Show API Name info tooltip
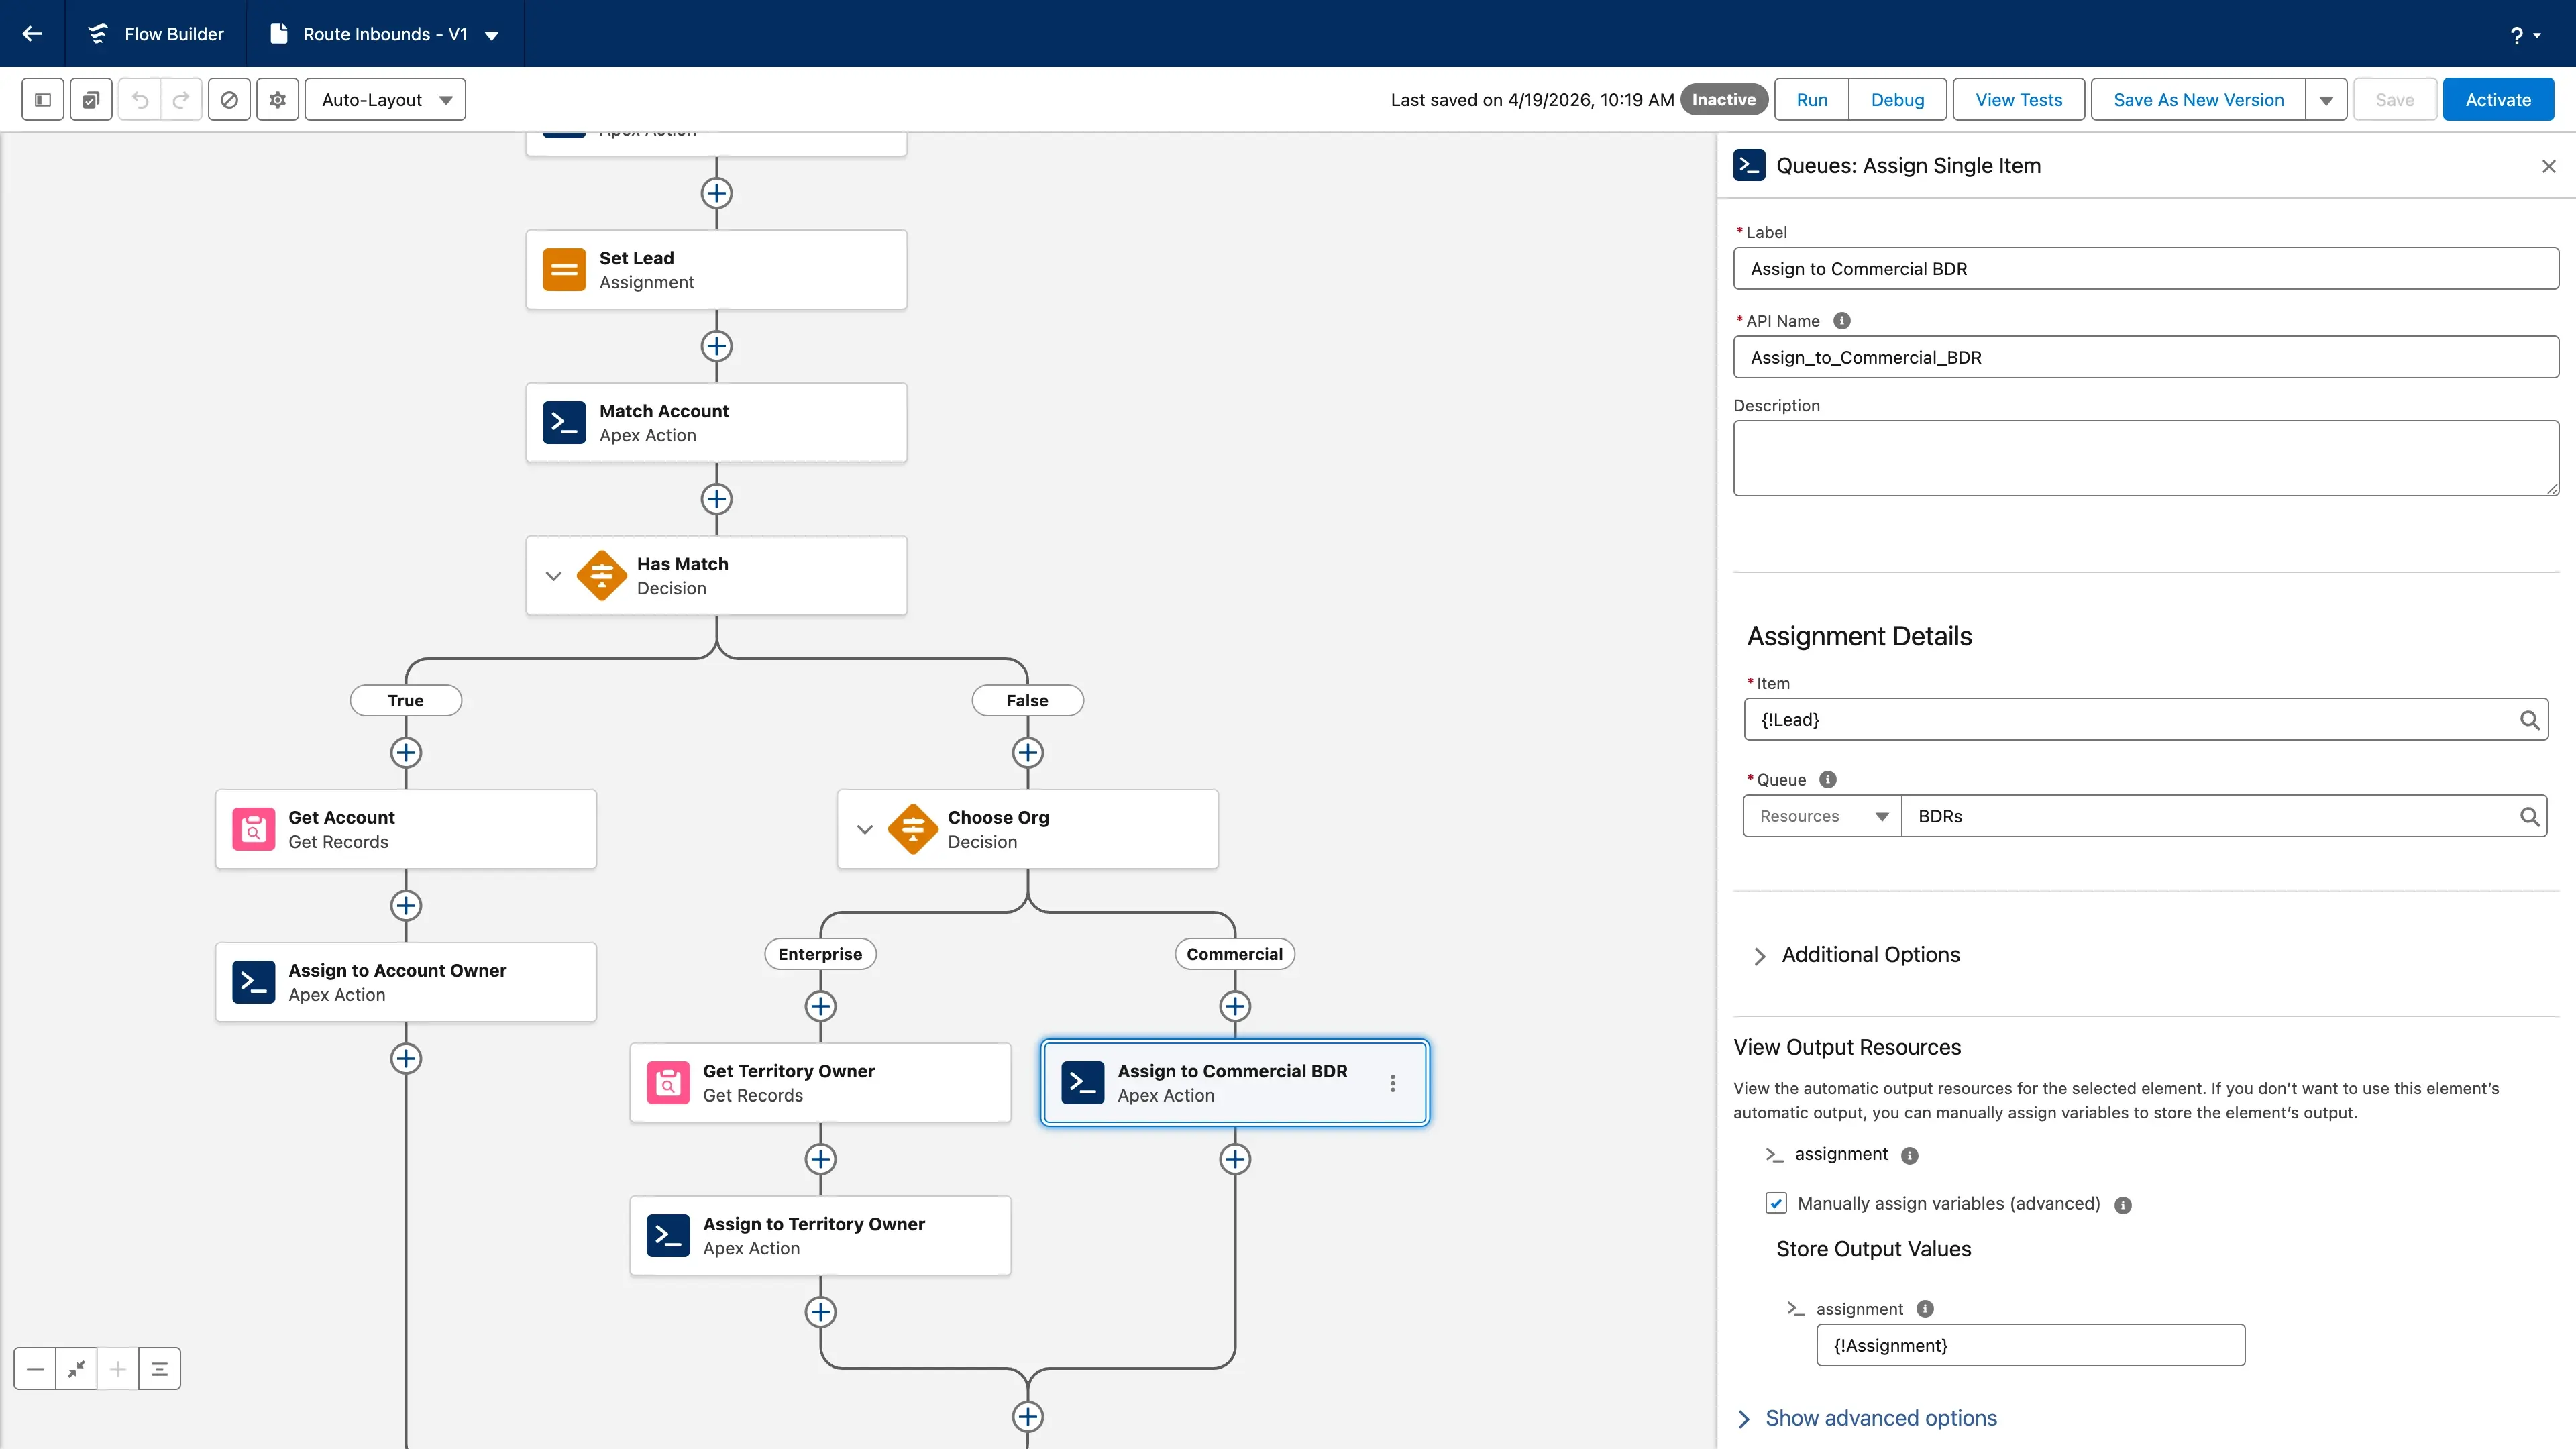 pyautogui.click(x=1842, y=321)
